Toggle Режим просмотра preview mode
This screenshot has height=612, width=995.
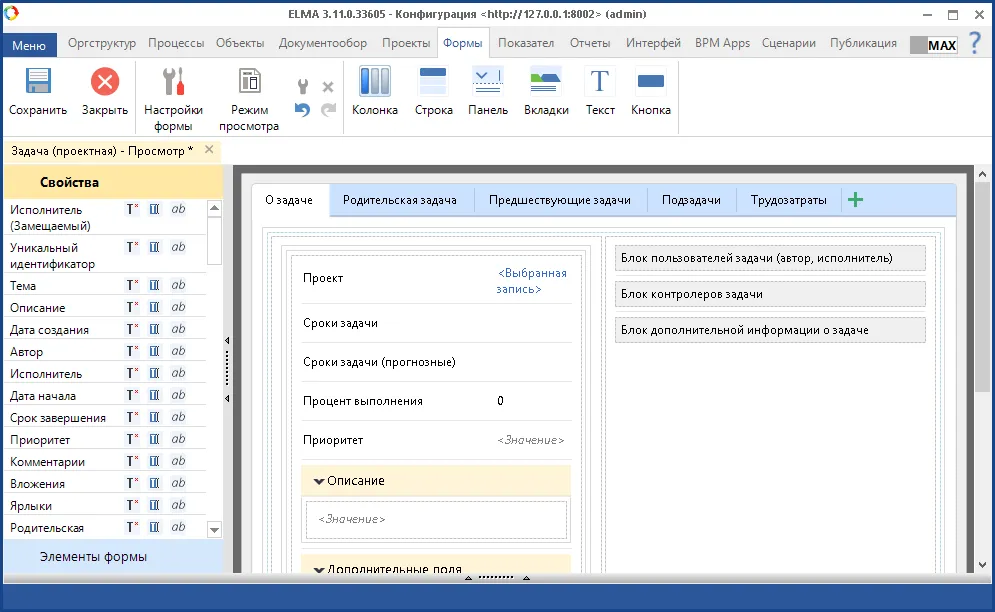(x=249, y=82)
